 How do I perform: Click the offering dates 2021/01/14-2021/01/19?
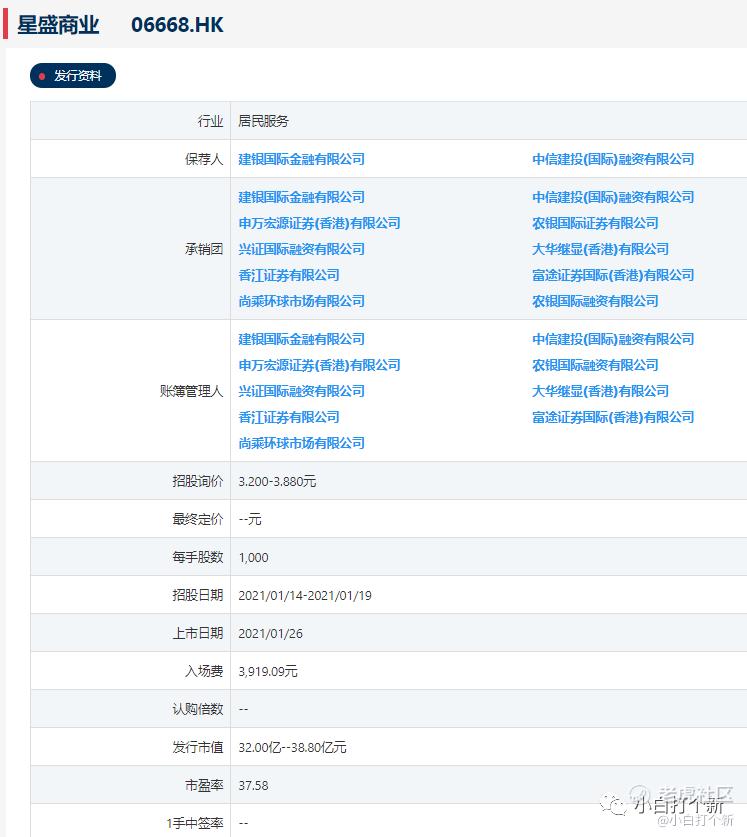pos(305,595)
